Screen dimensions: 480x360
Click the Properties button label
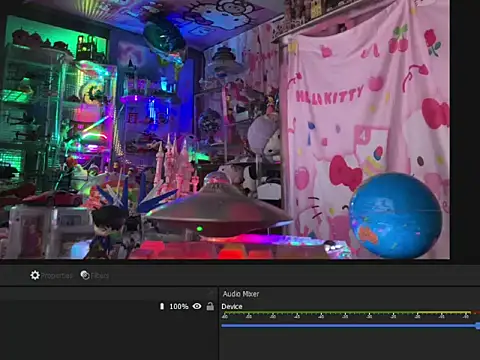pyautogui.click(x=56, y=276)
